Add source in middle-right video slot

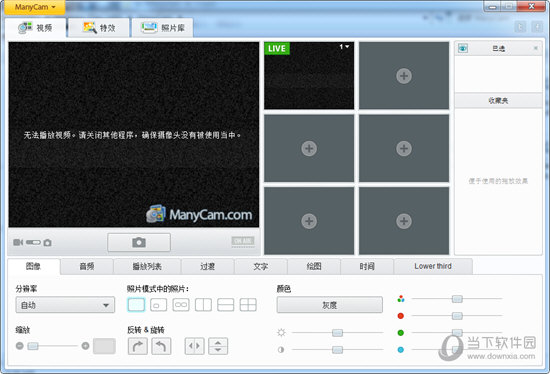tap(404, 148)
